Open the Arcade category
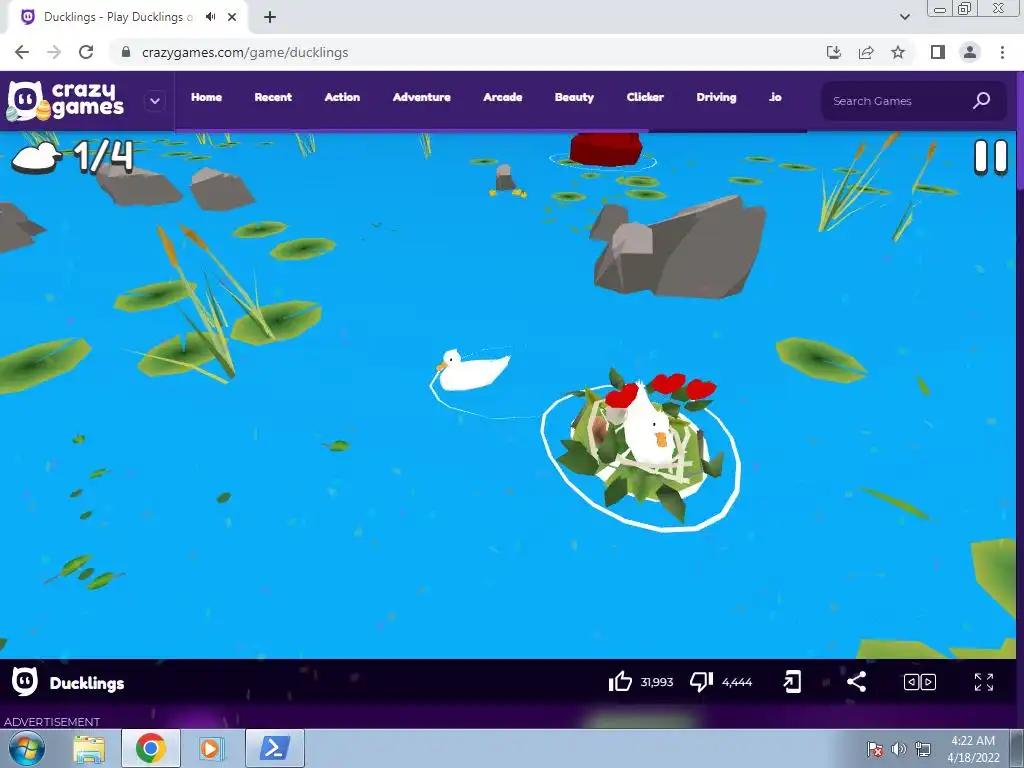This screenshot has width=1024, height=768. coord(502,97)
